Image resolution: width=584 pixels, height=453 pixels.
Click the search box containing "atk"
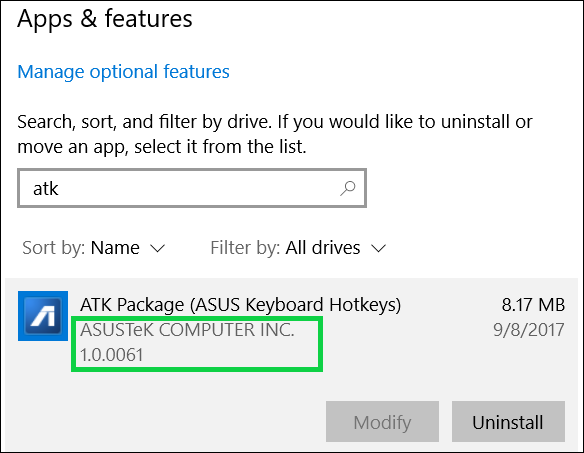pyautogui.click(x=192, y=188)
